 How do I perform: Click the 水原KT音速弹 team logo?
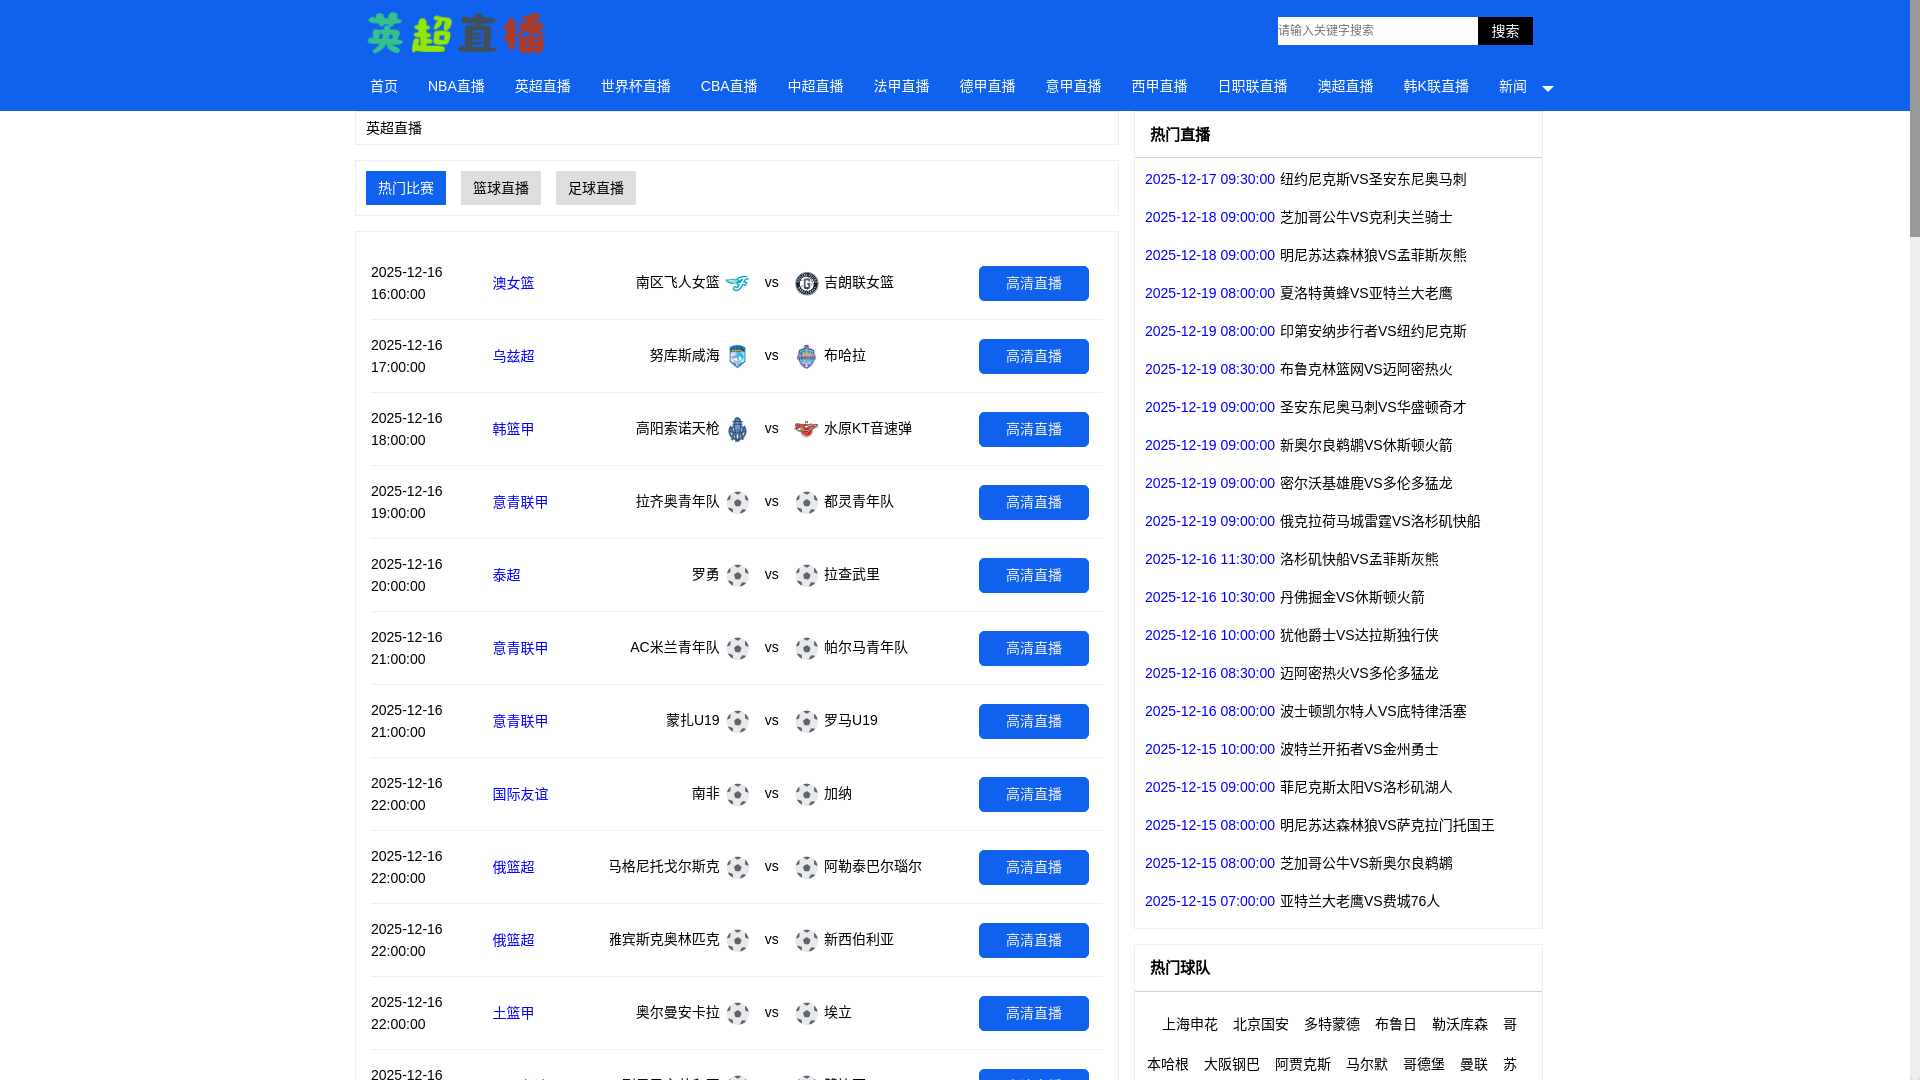807,429
